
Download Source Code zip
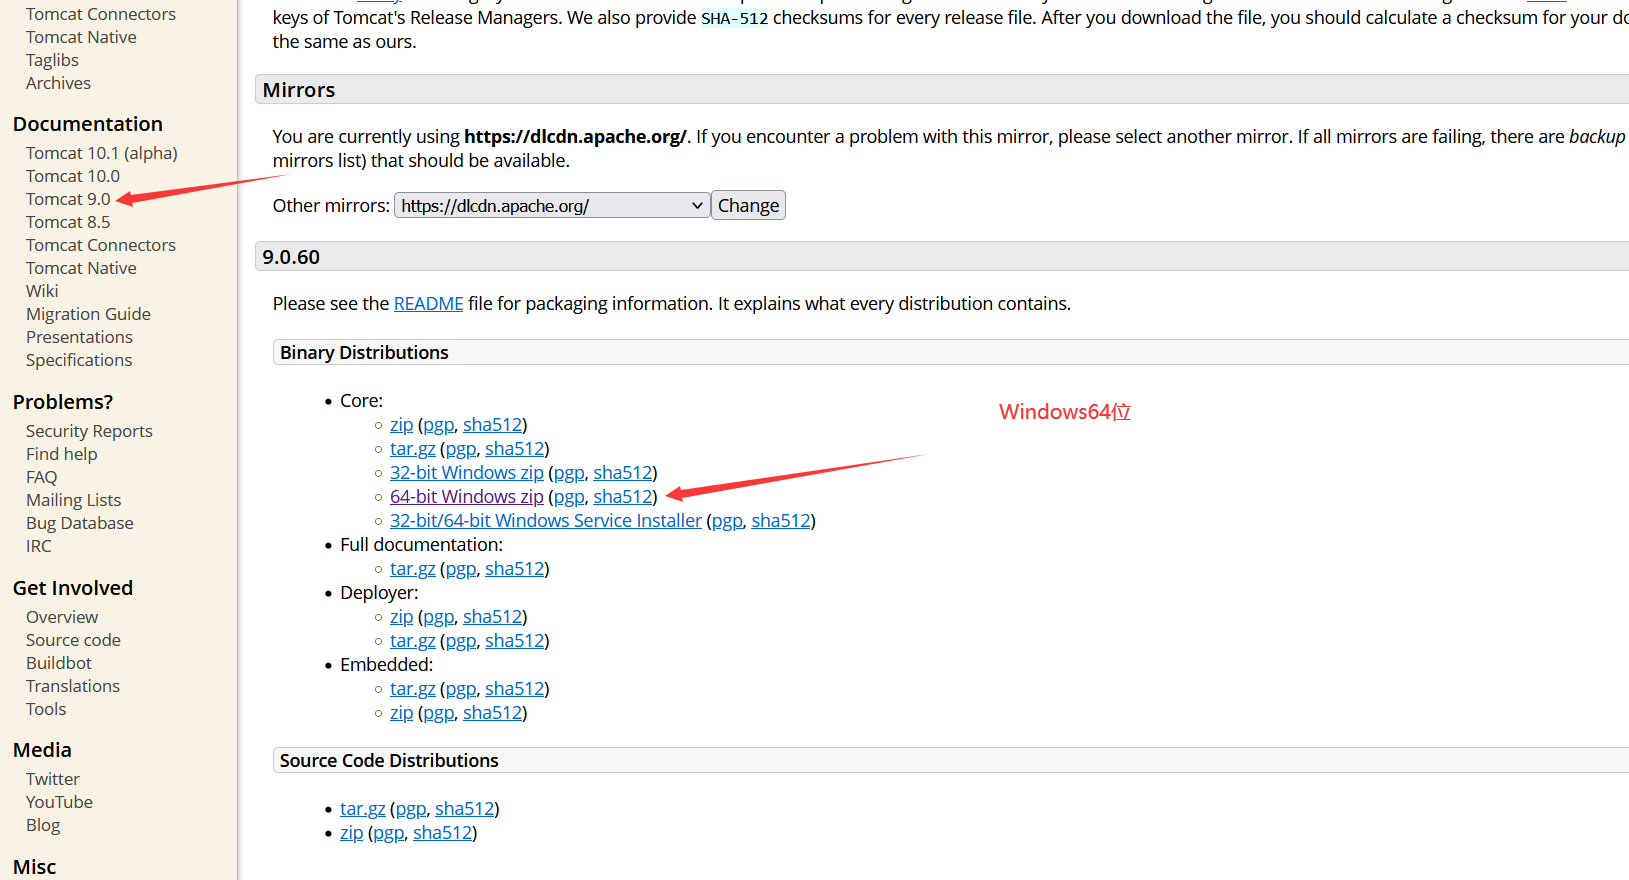click(351, 833)
